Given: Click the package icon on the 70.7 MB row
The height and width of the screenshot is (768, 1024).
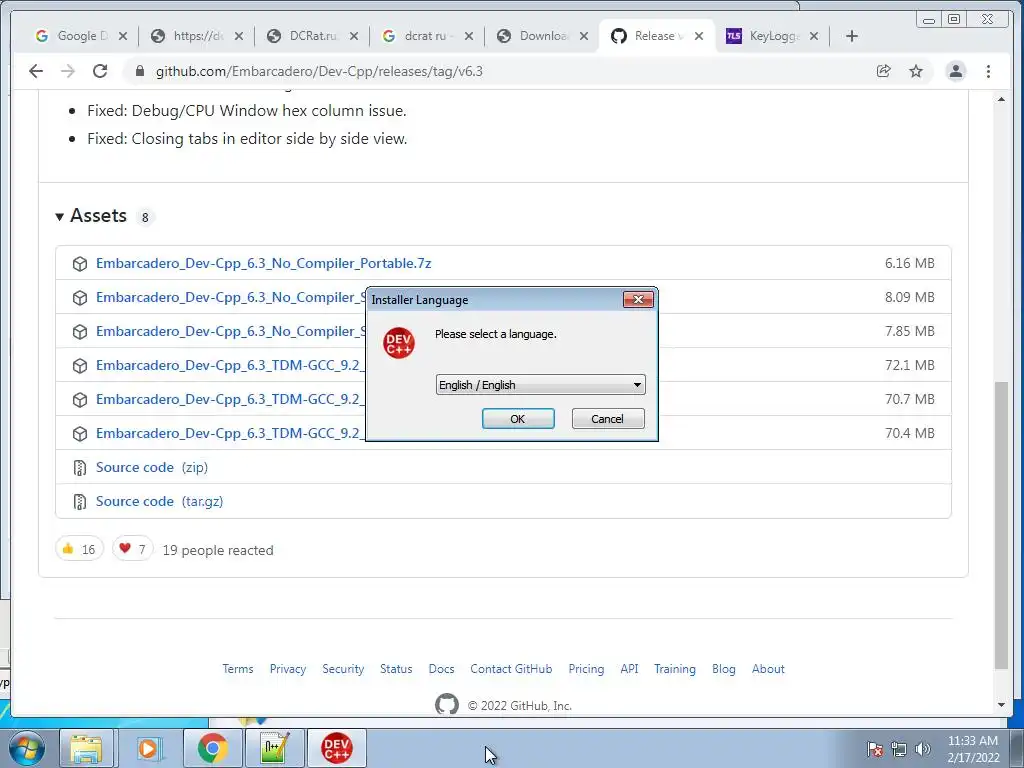Looking at the screenshot, I should (x=80, y=400).
